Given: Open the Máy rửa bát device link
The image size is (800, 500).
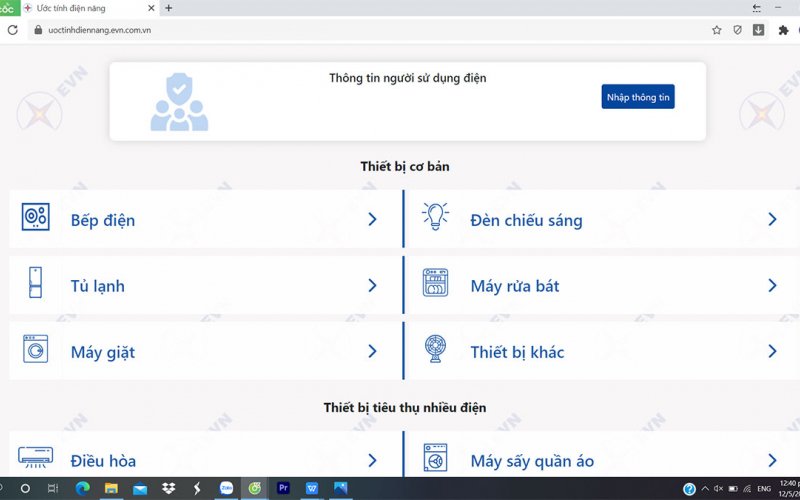Looking at the screenshot, I should coord(515,286).
